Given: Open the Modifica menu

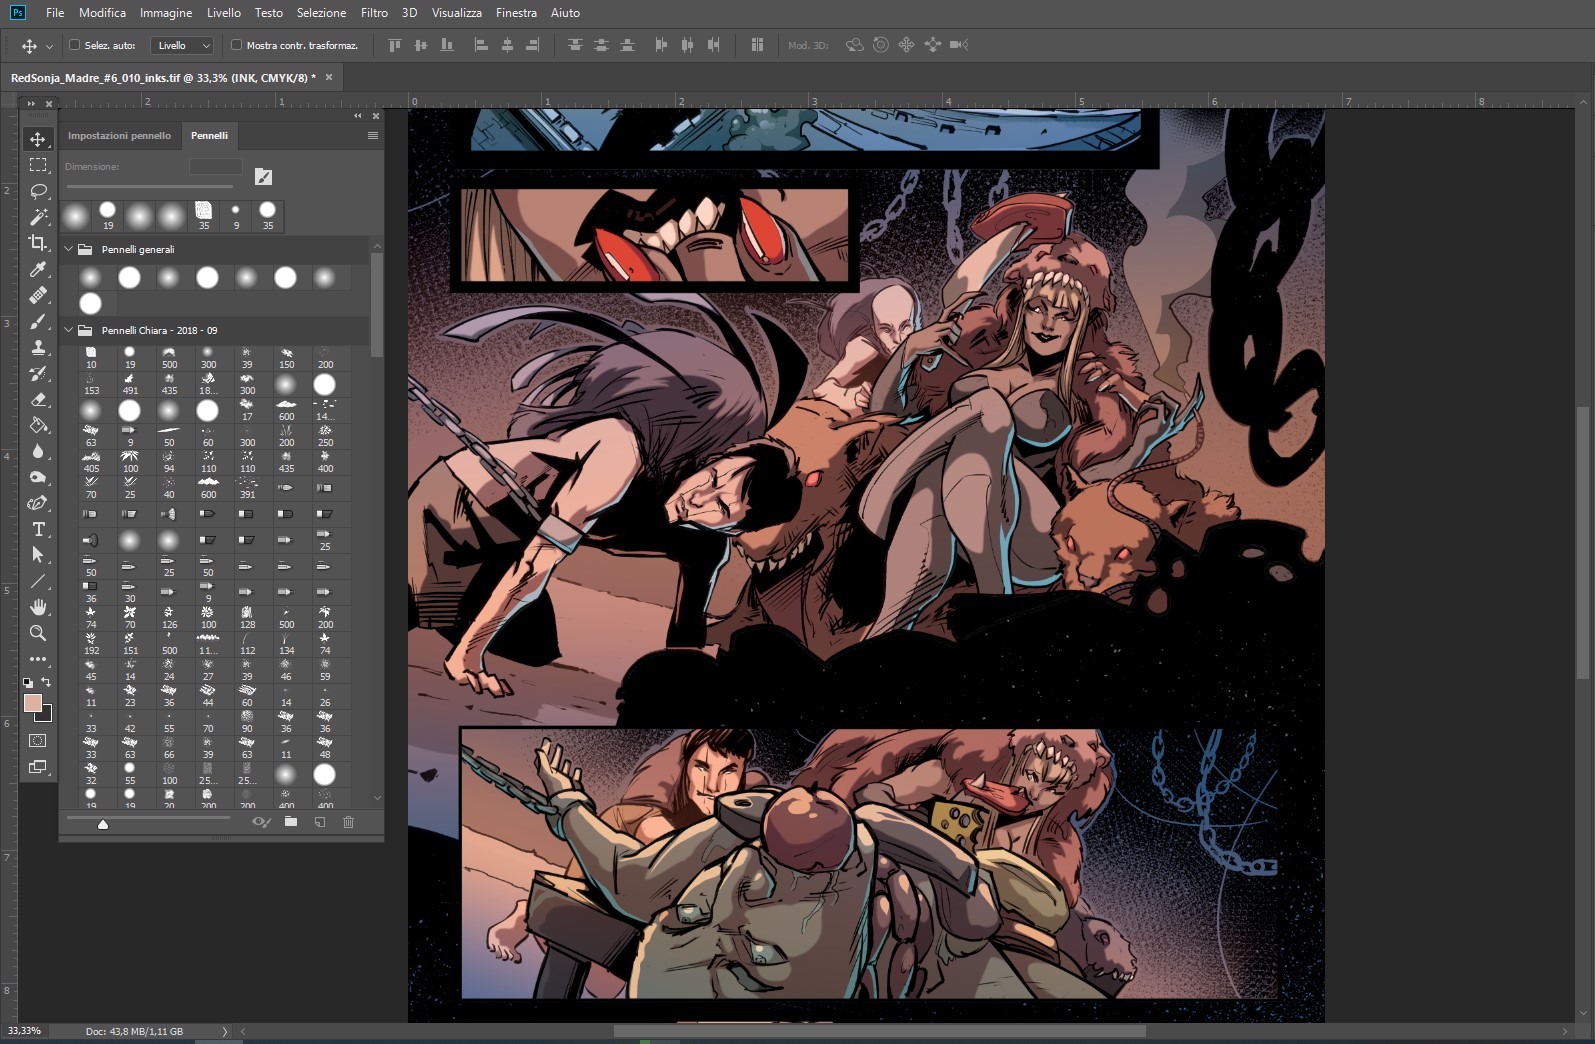Looking at the screenshot, I should coord(102,13).
